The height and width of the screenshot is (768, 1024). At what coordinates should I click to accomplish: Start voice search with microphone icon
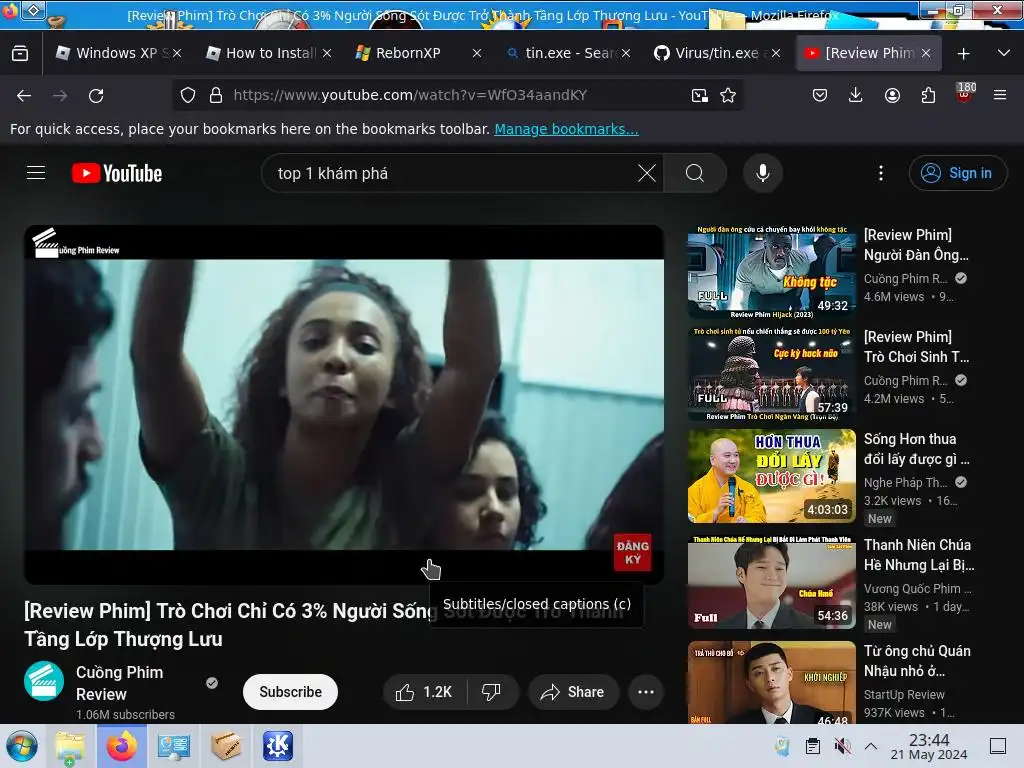coord(762,173)
